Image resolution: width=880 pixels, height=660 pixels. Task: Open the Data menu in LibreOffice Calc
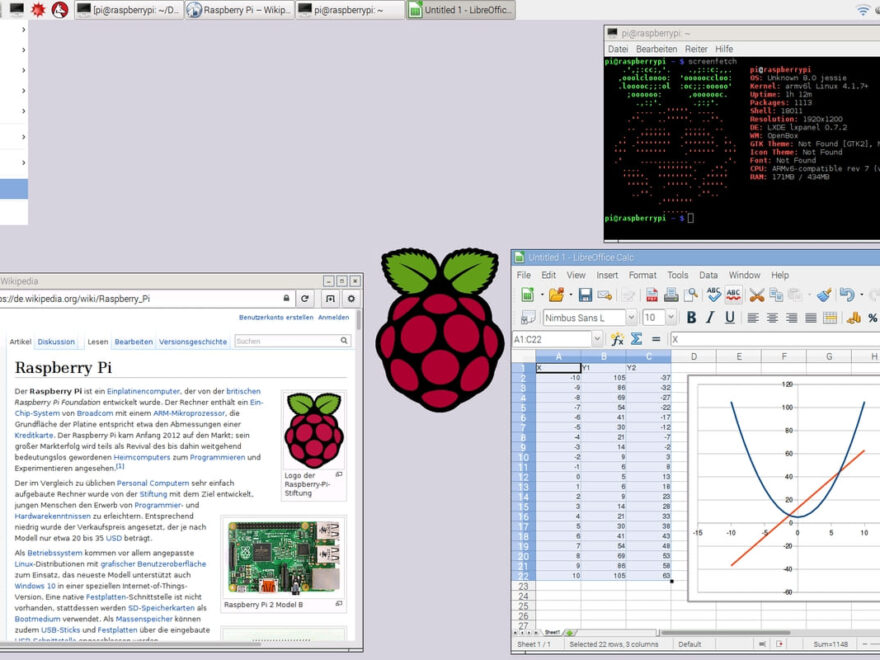(708, 275)
